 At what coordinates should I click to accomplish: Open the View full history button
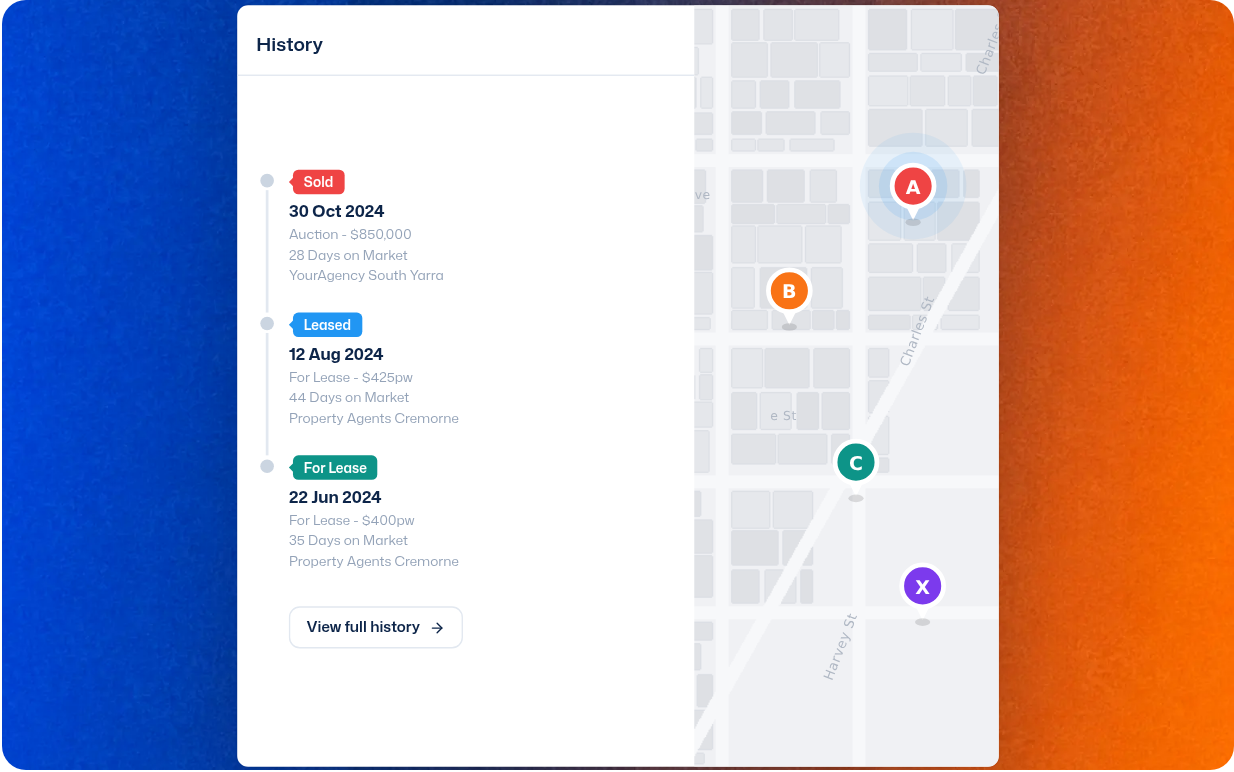376,627
